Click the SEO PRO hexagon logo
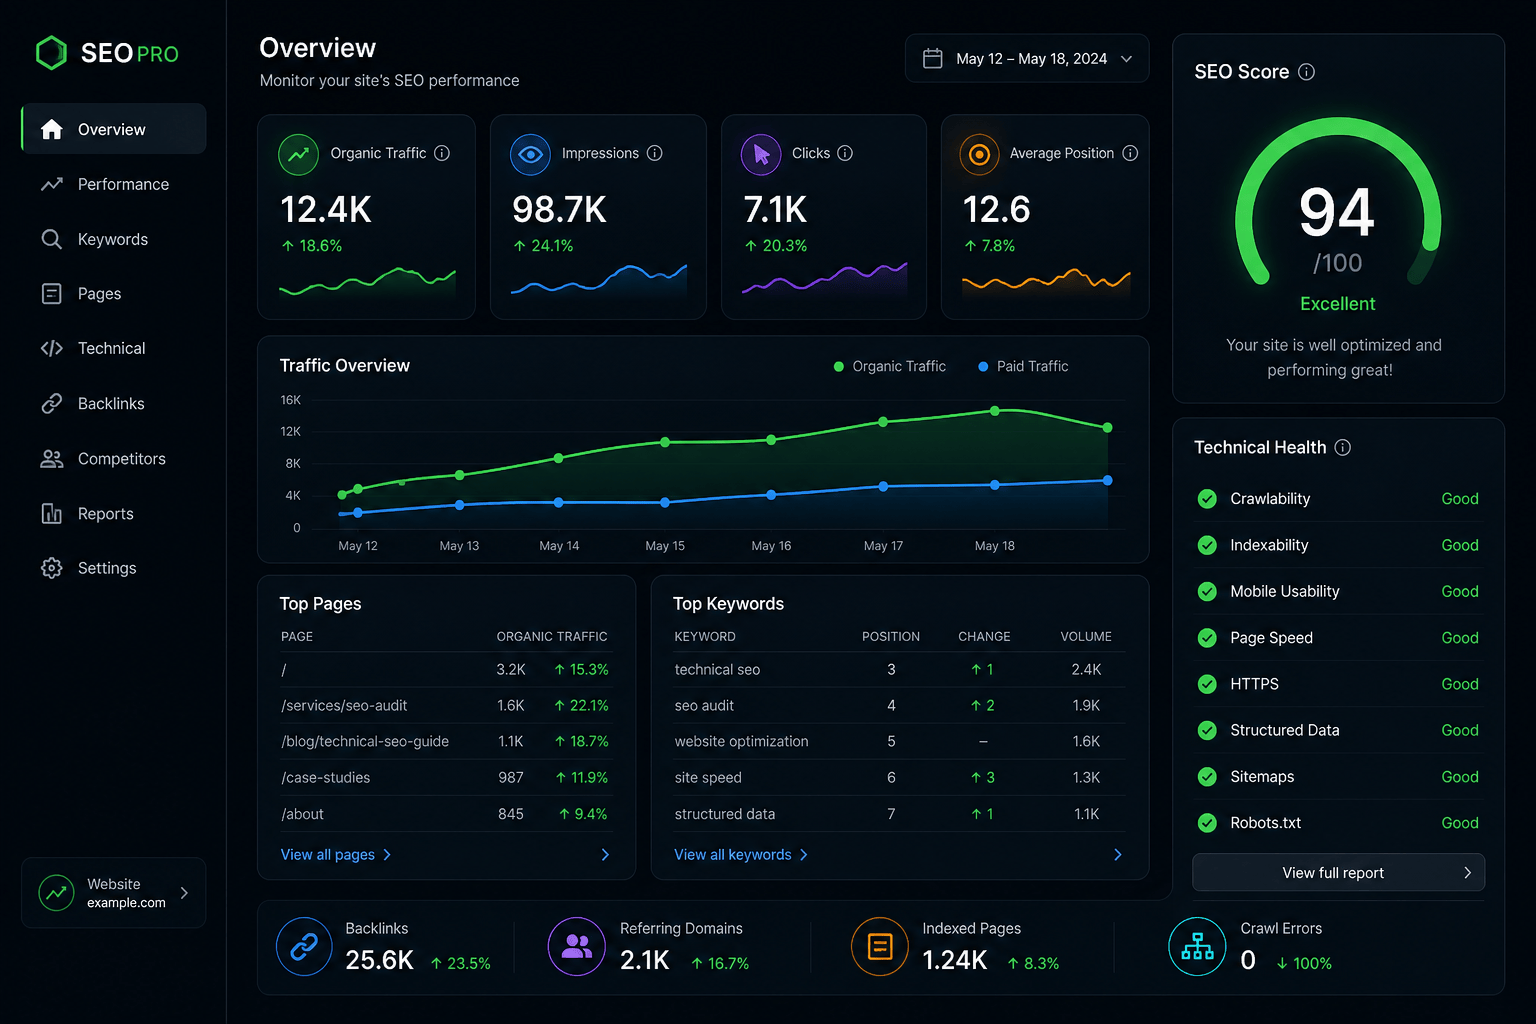This screenshot has width=1536, height=1024. point(51,53)
